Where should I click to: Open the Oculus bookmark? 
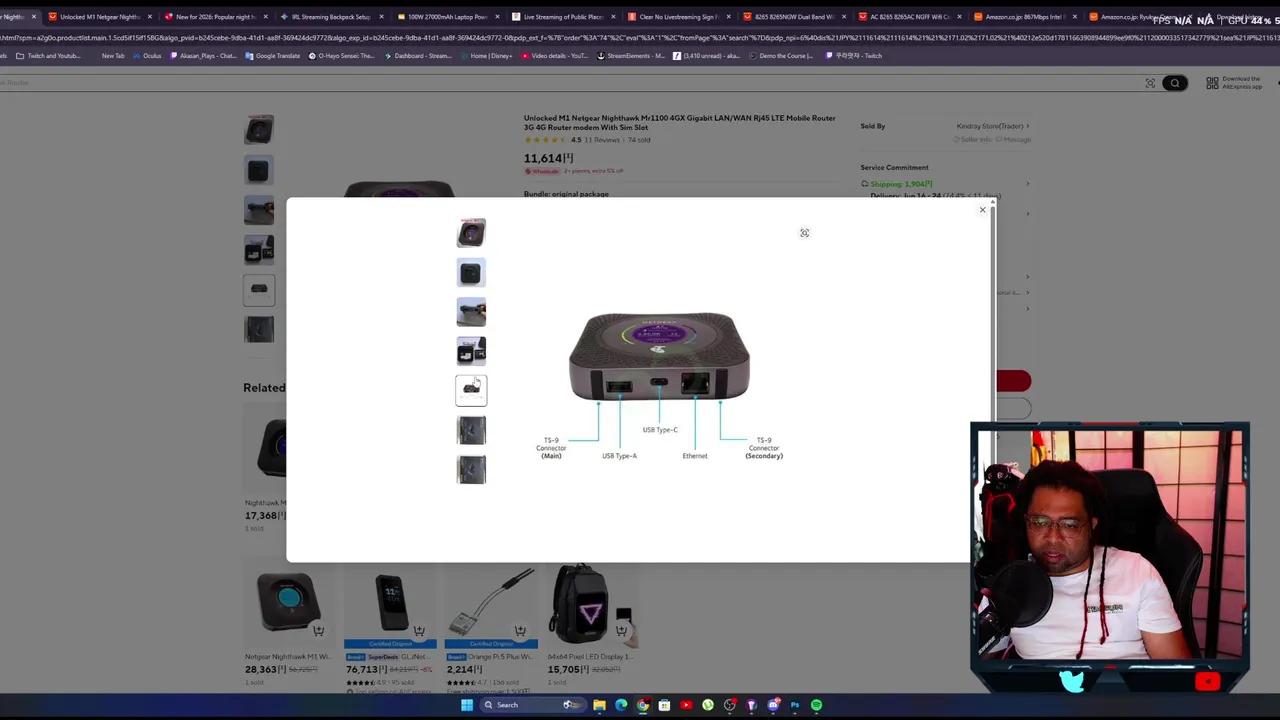tap(147, 56)
